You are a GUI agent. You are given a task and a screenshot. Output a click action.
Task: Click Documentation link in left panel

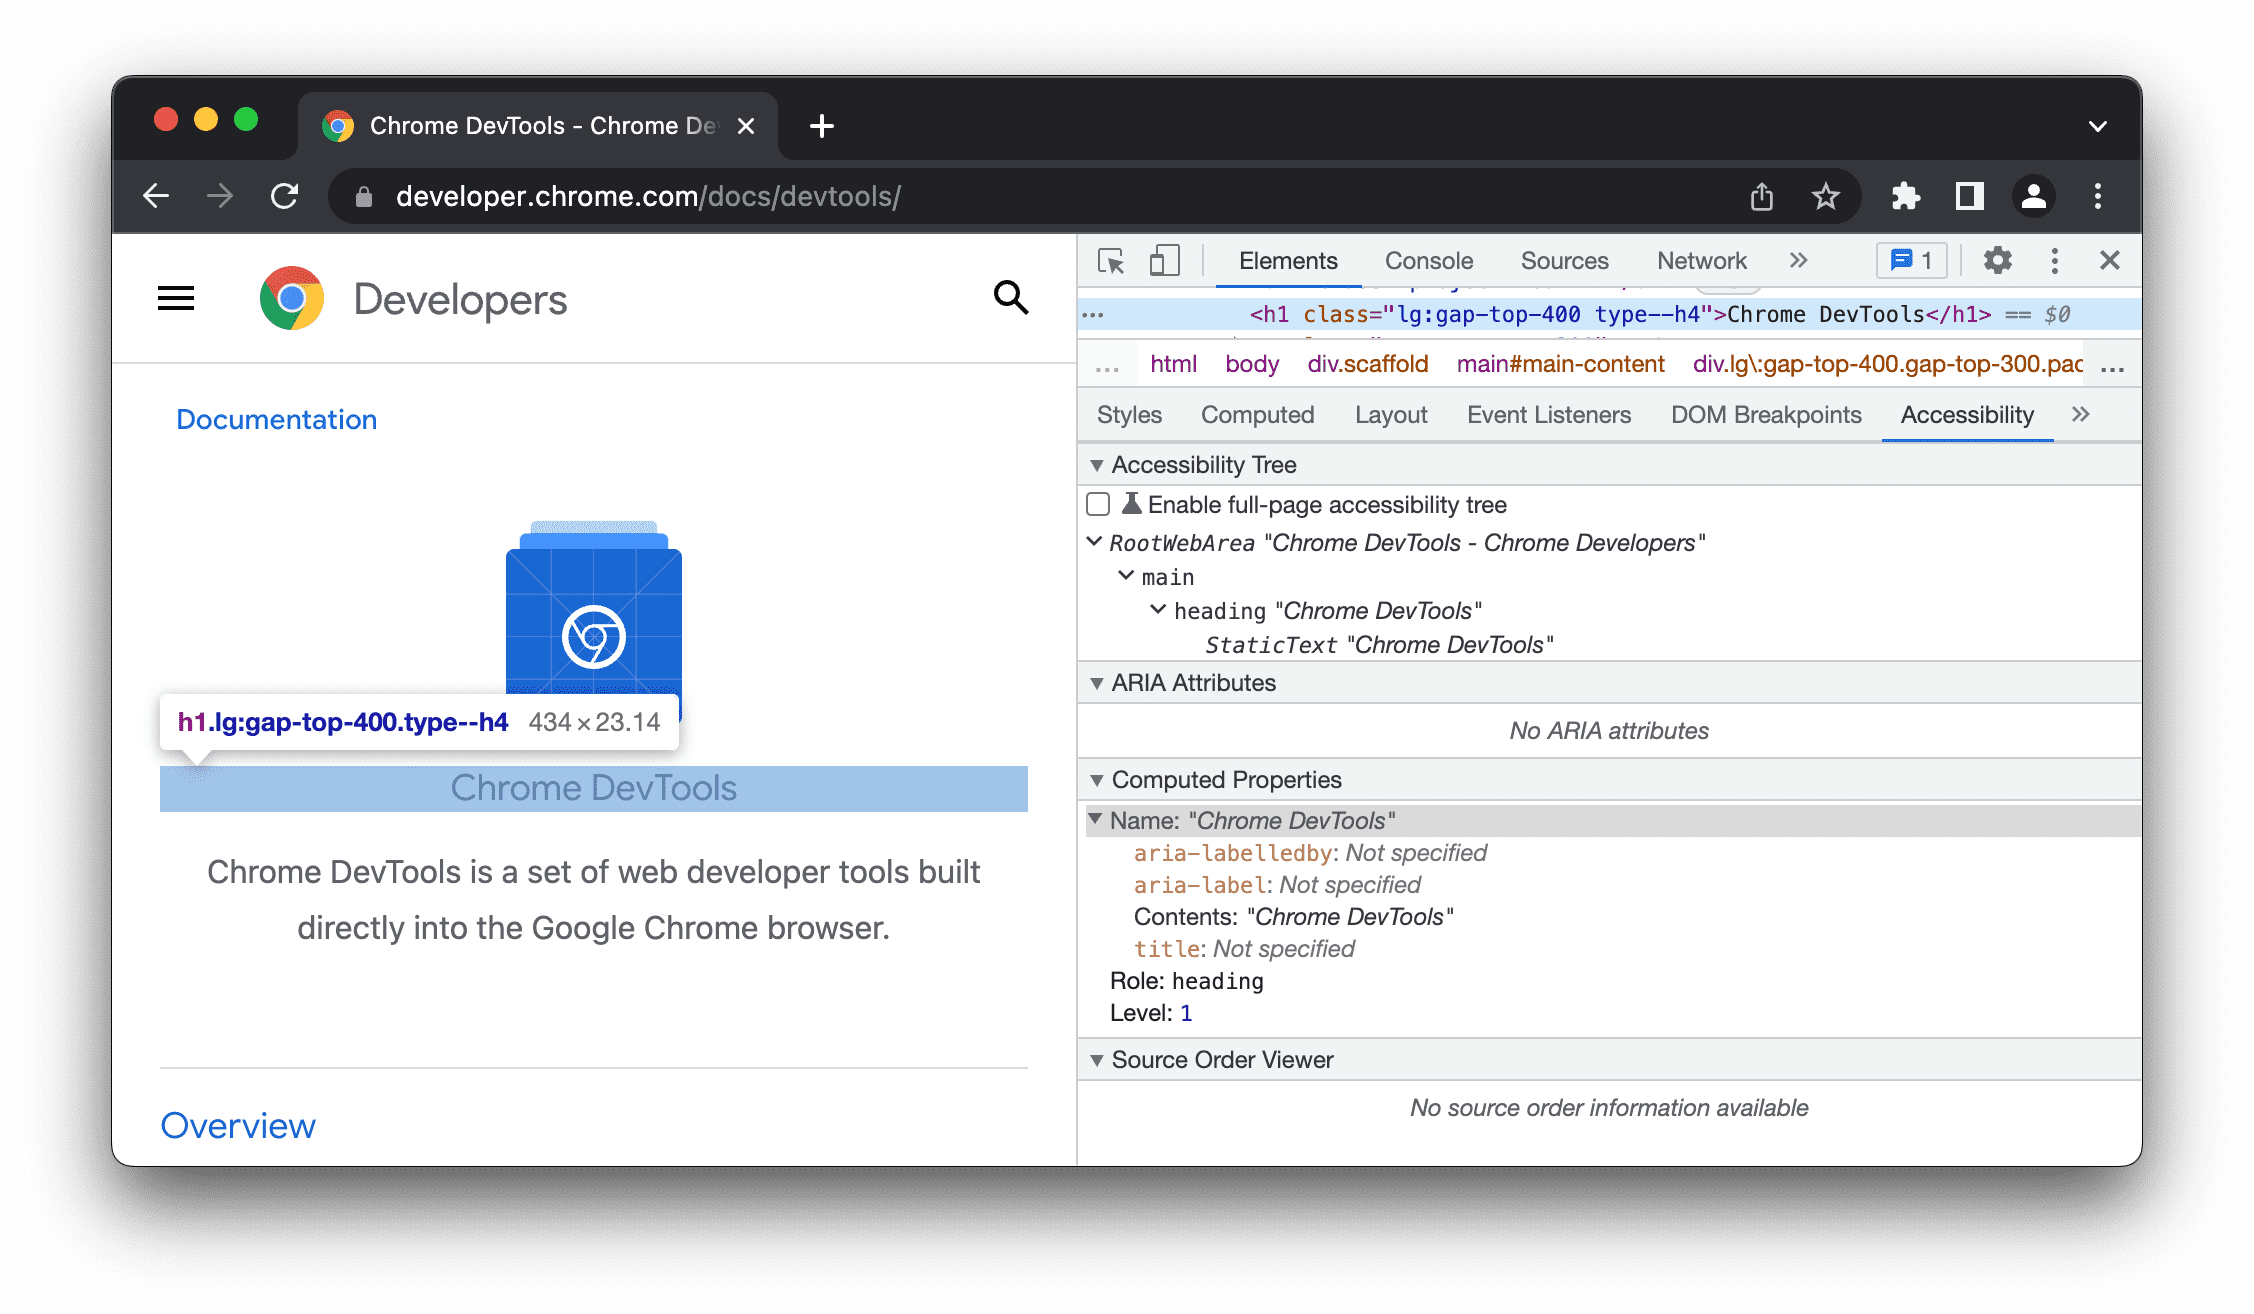click(x=277, y=418)
